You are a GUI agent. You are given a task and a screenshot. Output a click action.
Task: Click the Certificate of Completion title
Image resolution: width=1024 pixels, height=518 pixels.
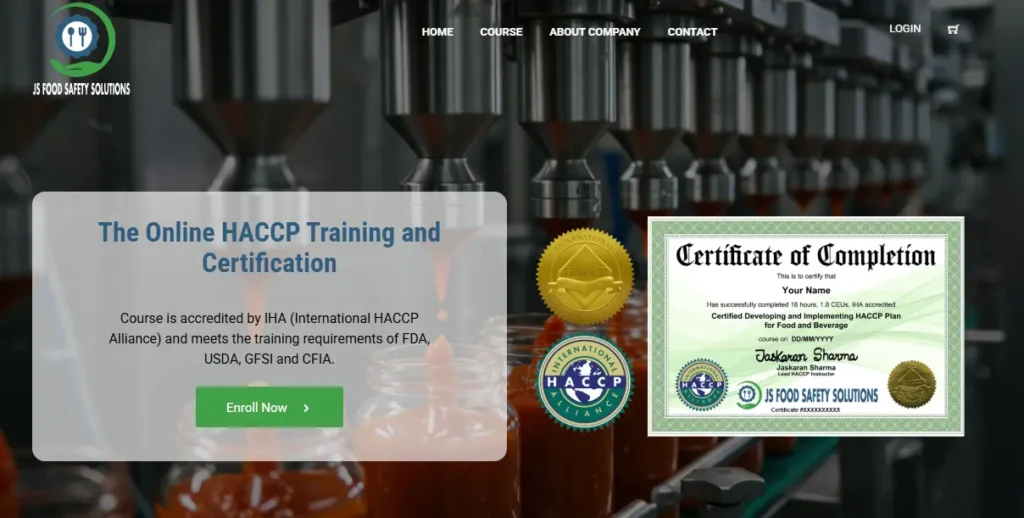[x=805, y=255]
